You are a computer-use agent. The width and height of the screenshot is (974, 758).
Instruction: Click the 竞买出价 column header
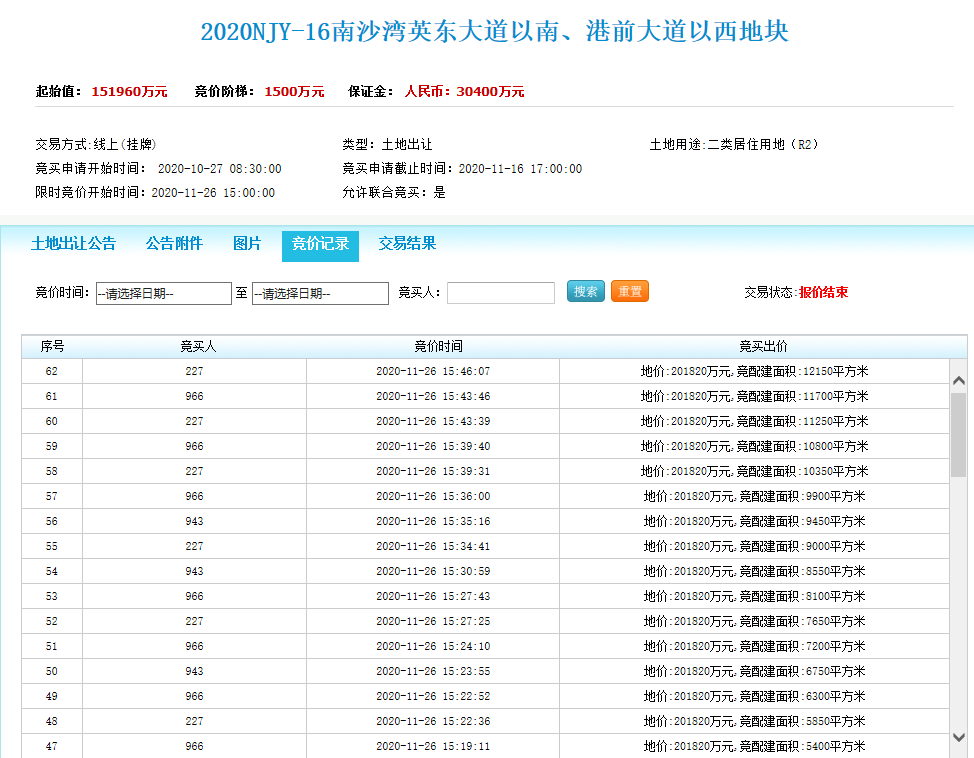[x=762, y=347]
